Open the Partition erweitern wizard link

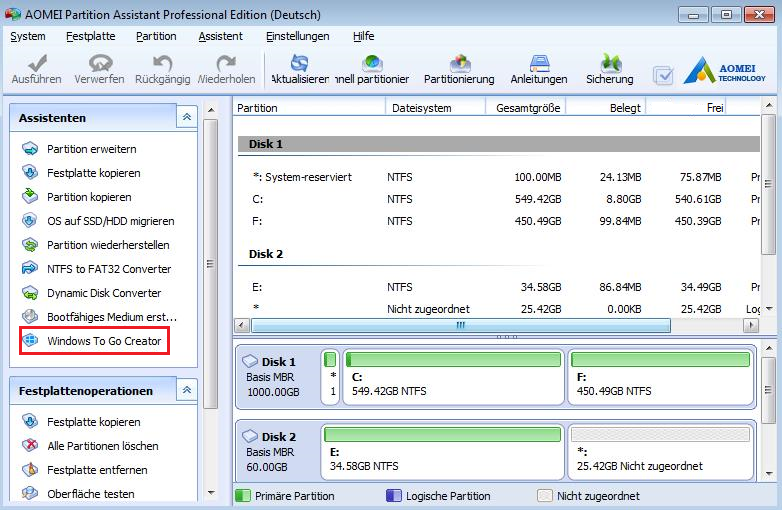pyautogui.click(x=92, y=149)
